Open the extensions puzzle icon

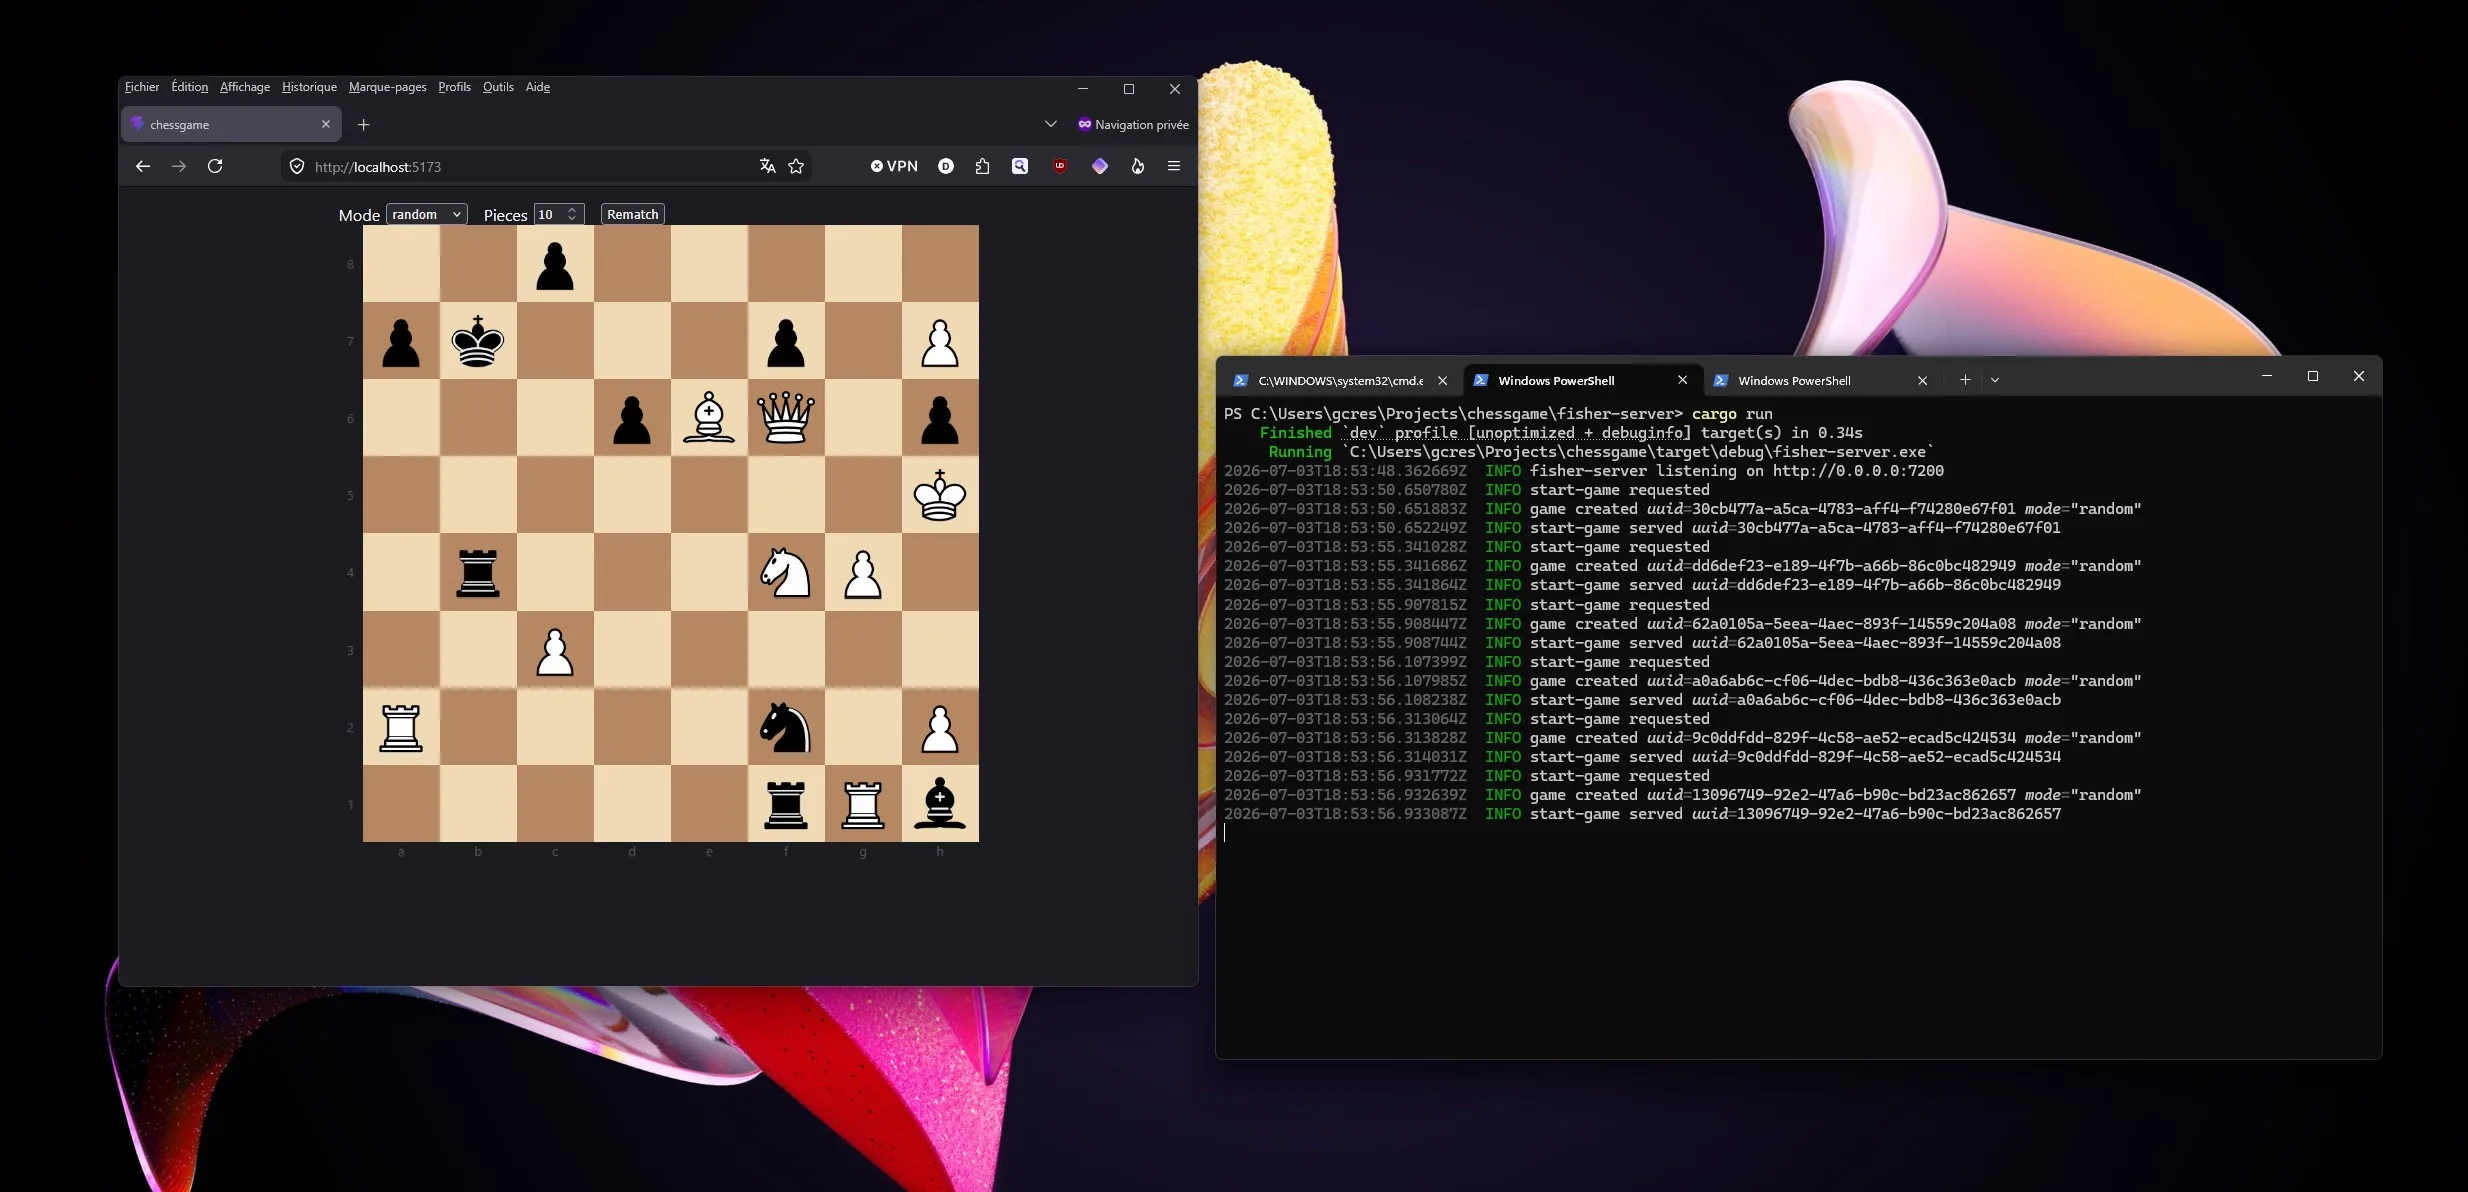[982, 166]
